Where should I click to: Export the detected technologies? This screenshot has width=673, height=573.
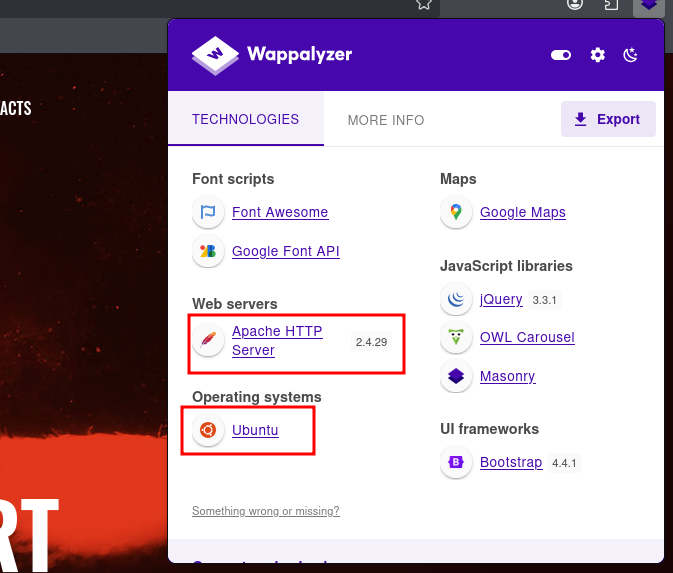608,119
